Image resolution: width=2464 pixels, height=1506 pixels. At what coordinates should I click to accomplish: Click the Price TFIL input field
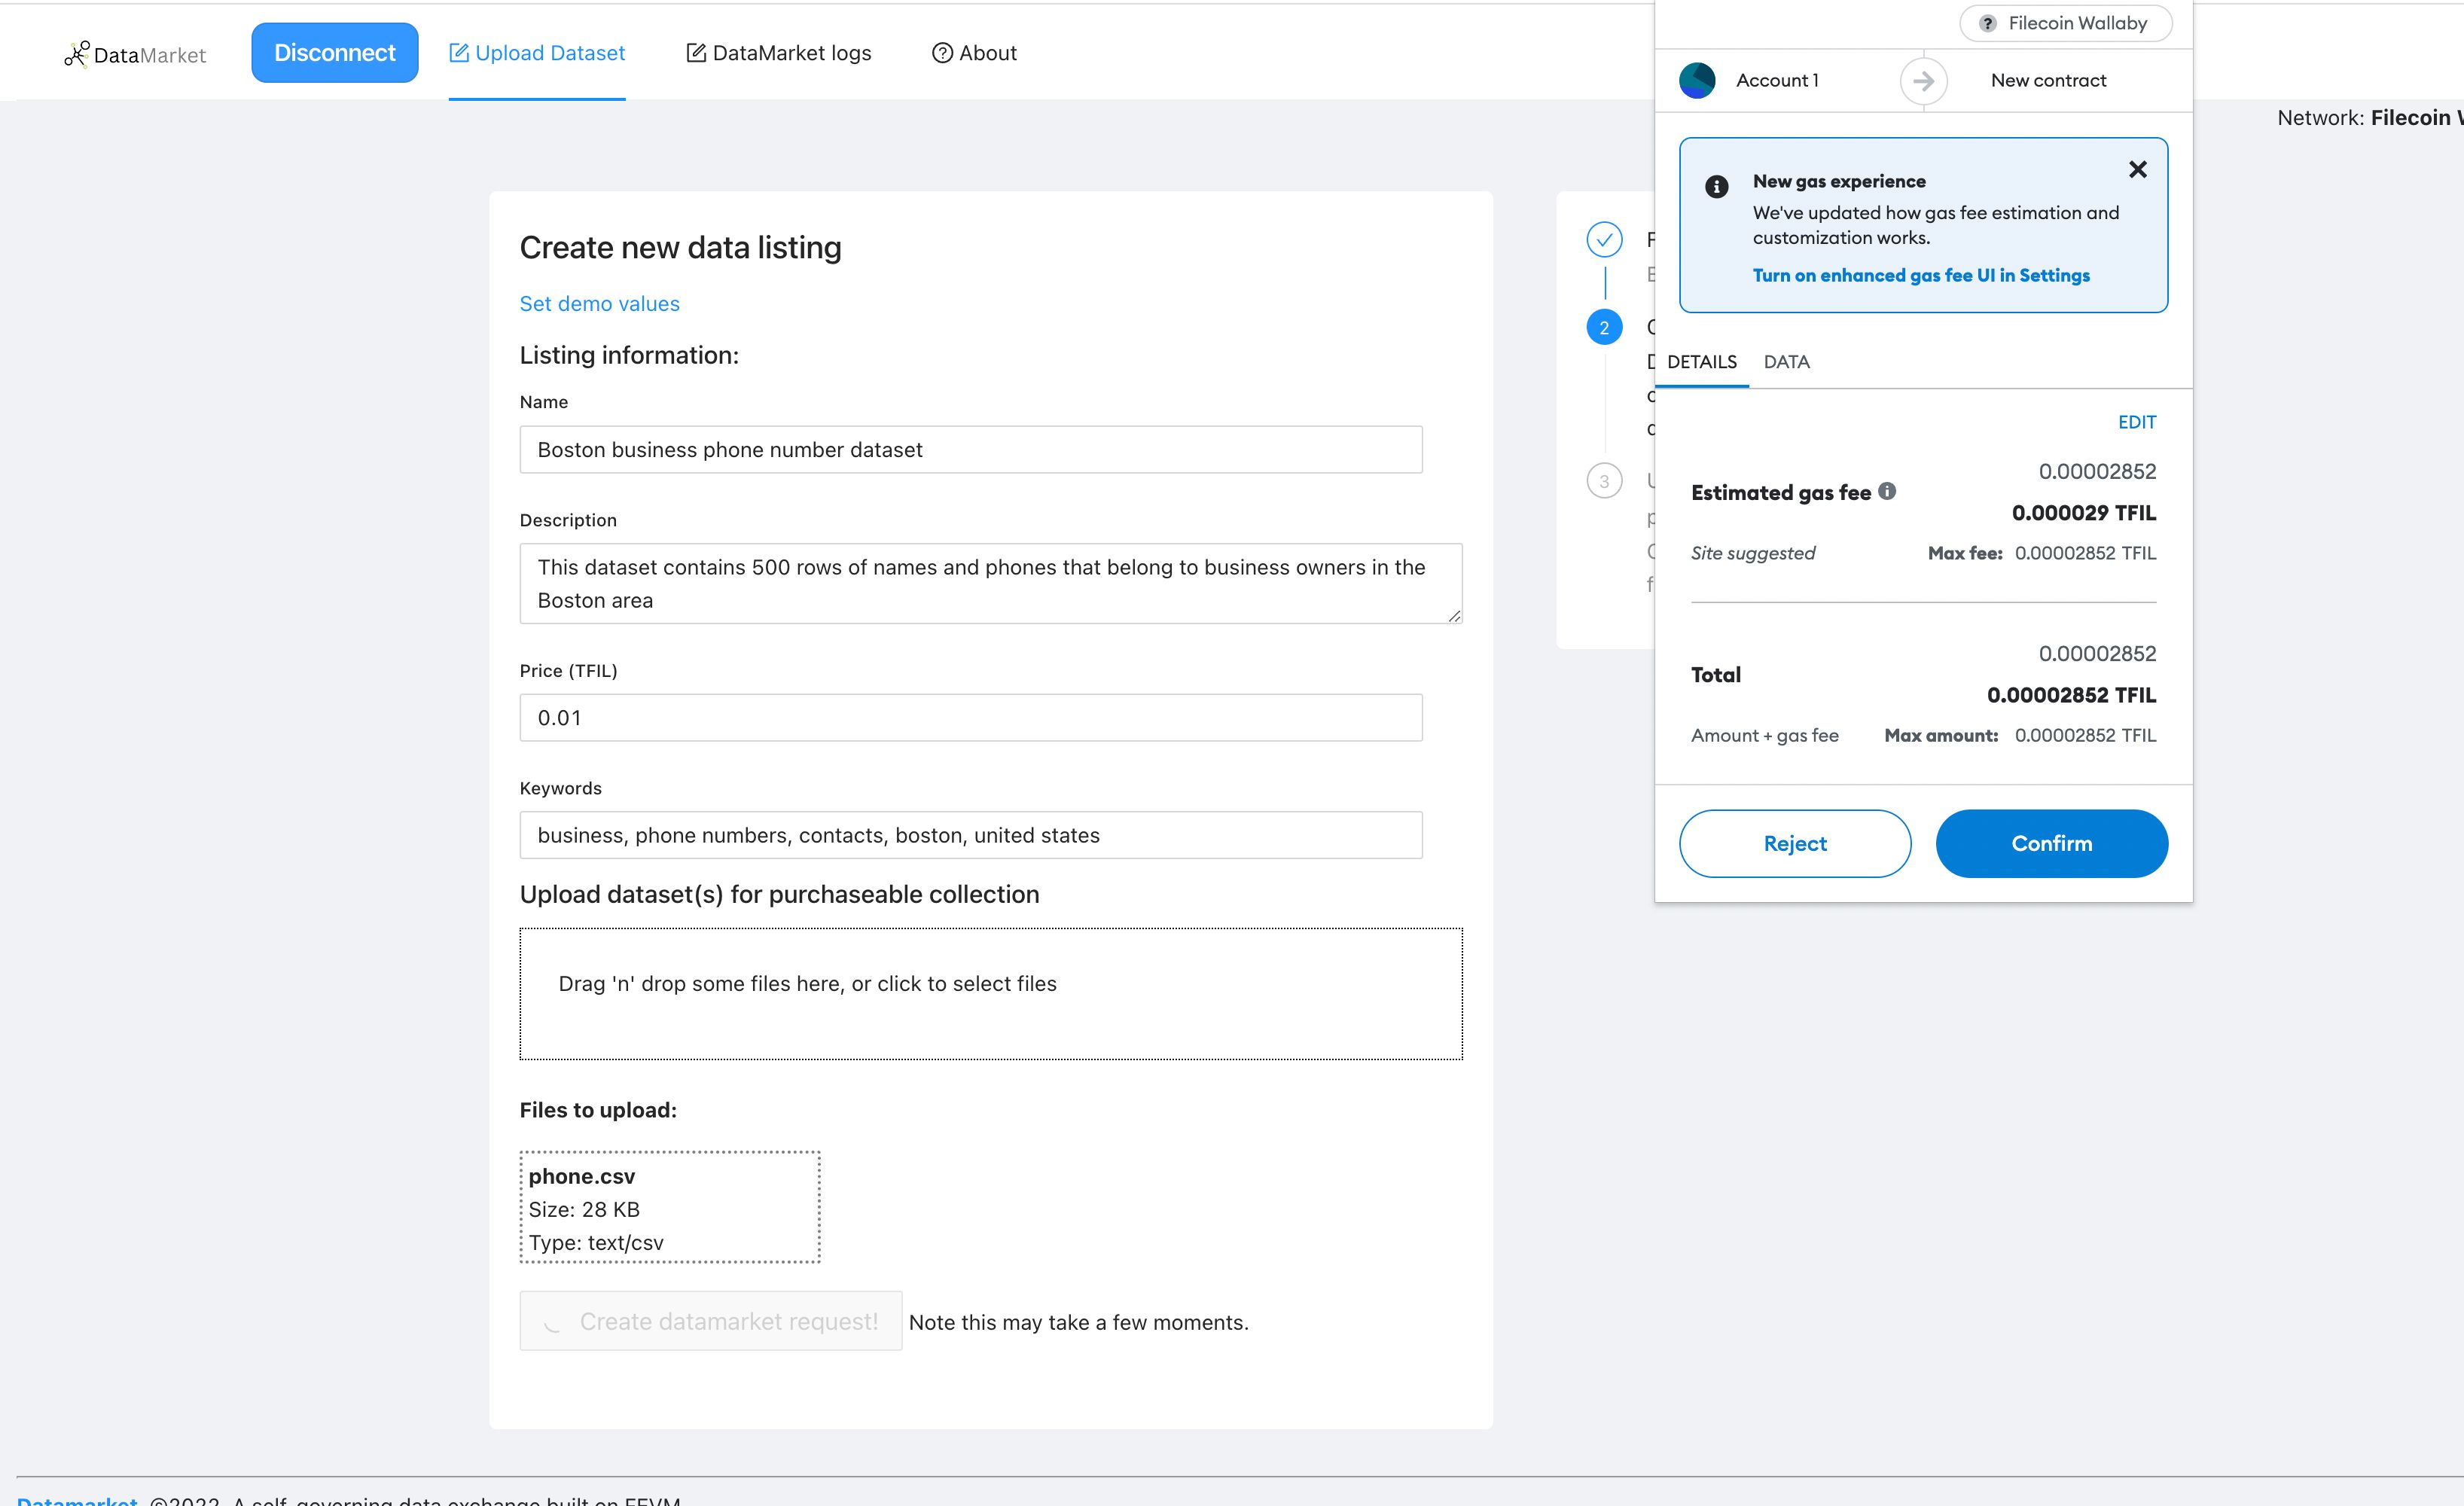click(970, 716)
